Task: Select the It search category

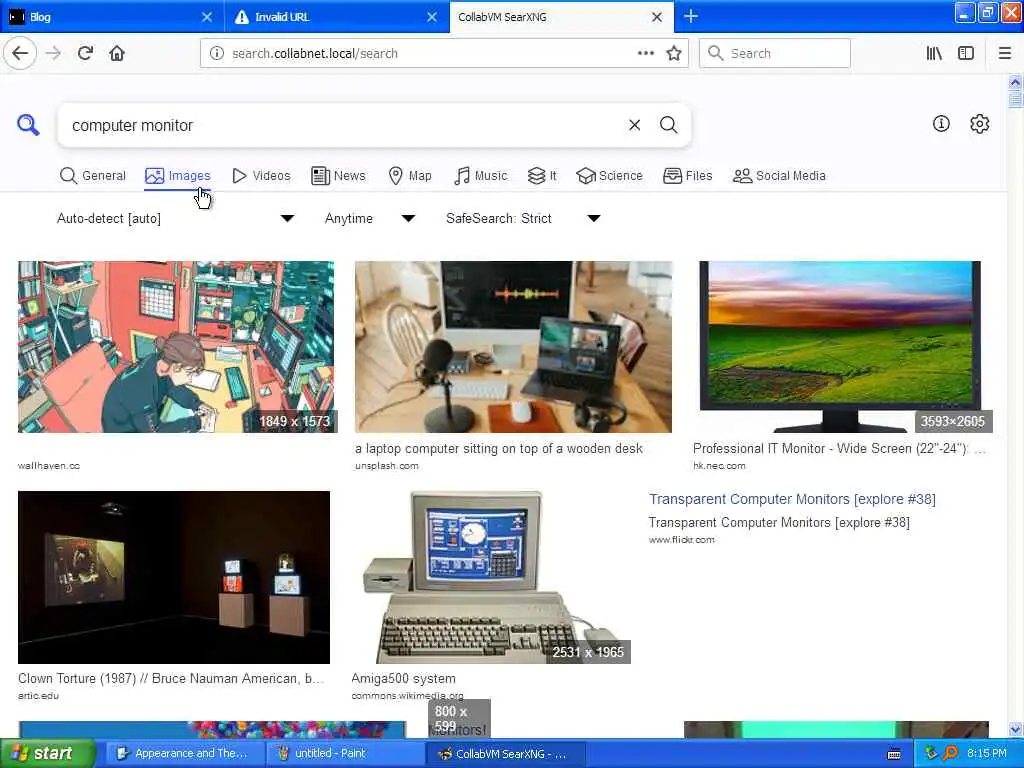Action: (x=542, y=176)
